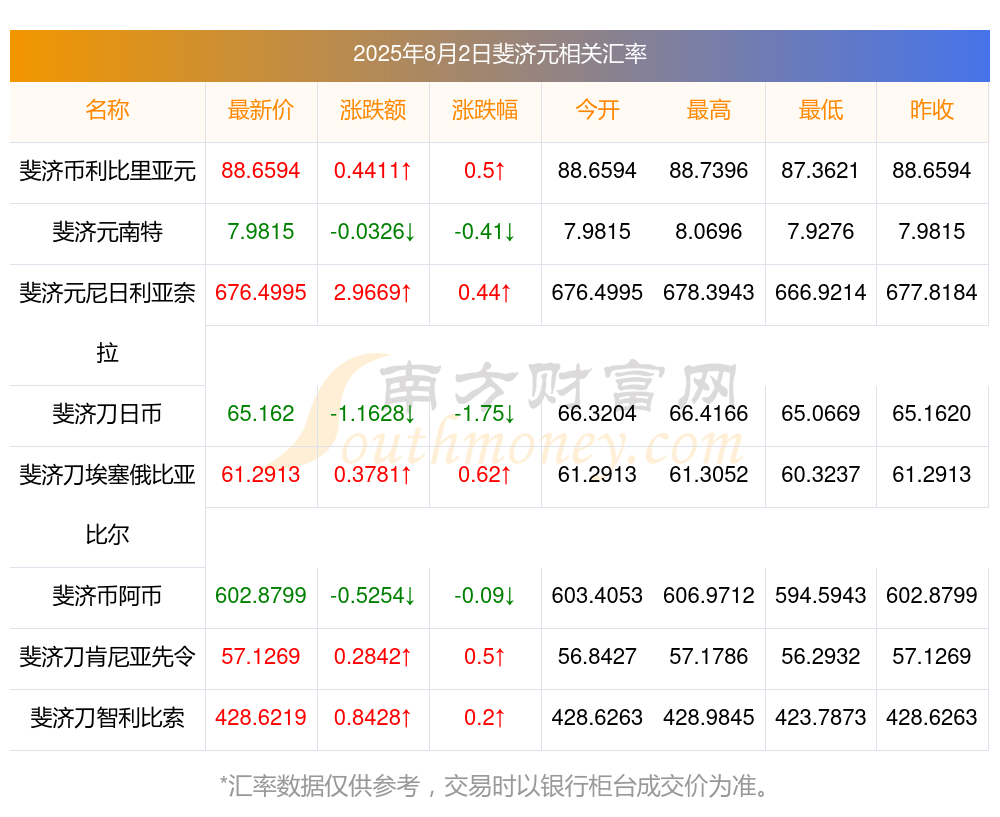Select the 最高 column header
This screenshot has width=1000, height=817.
point(709,110)
